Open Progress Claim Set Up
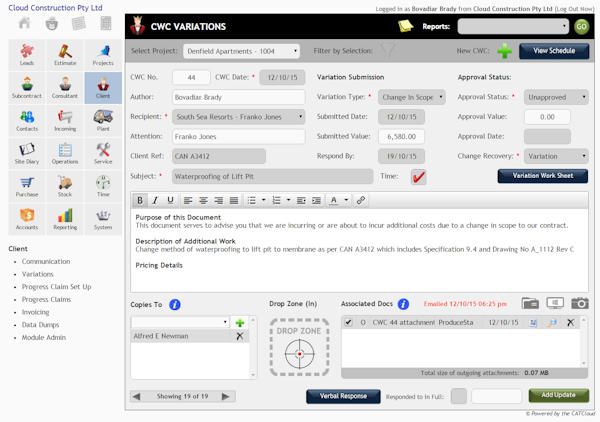Image resolution: width=600 pixels, height=422 pixels. 56,287
